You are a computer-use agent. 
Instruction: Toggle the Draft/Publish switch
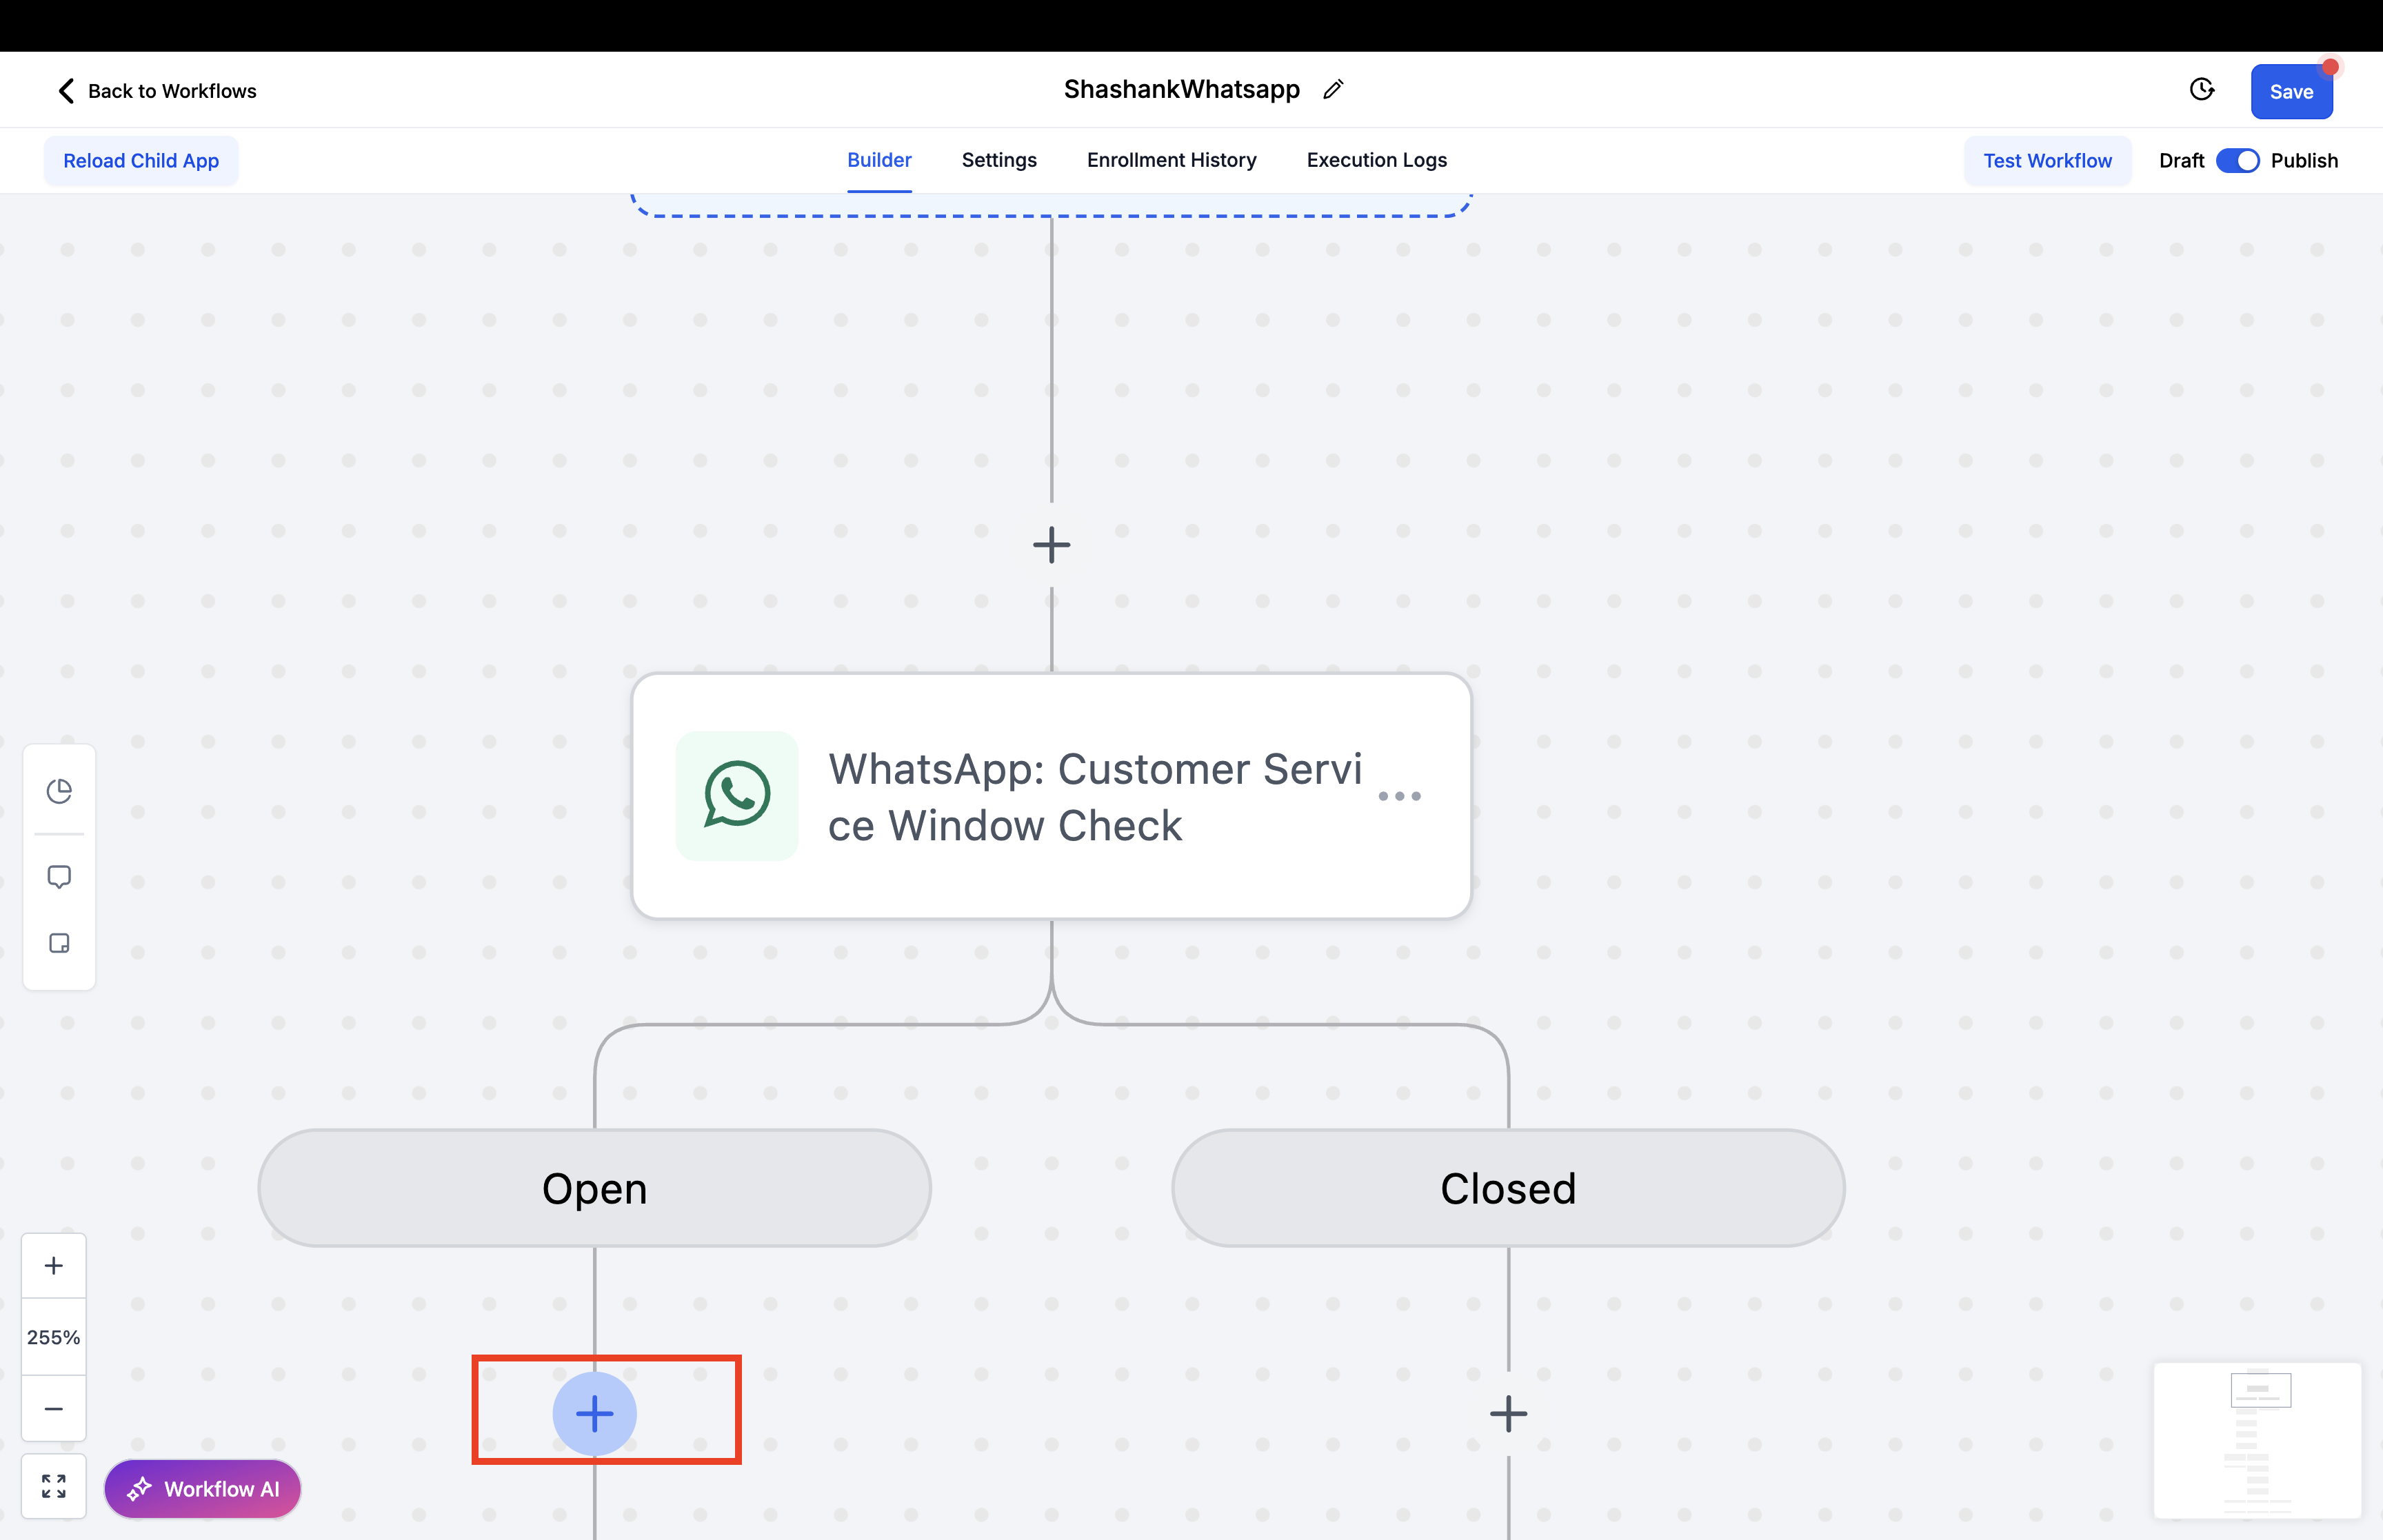coord(2237,161)
